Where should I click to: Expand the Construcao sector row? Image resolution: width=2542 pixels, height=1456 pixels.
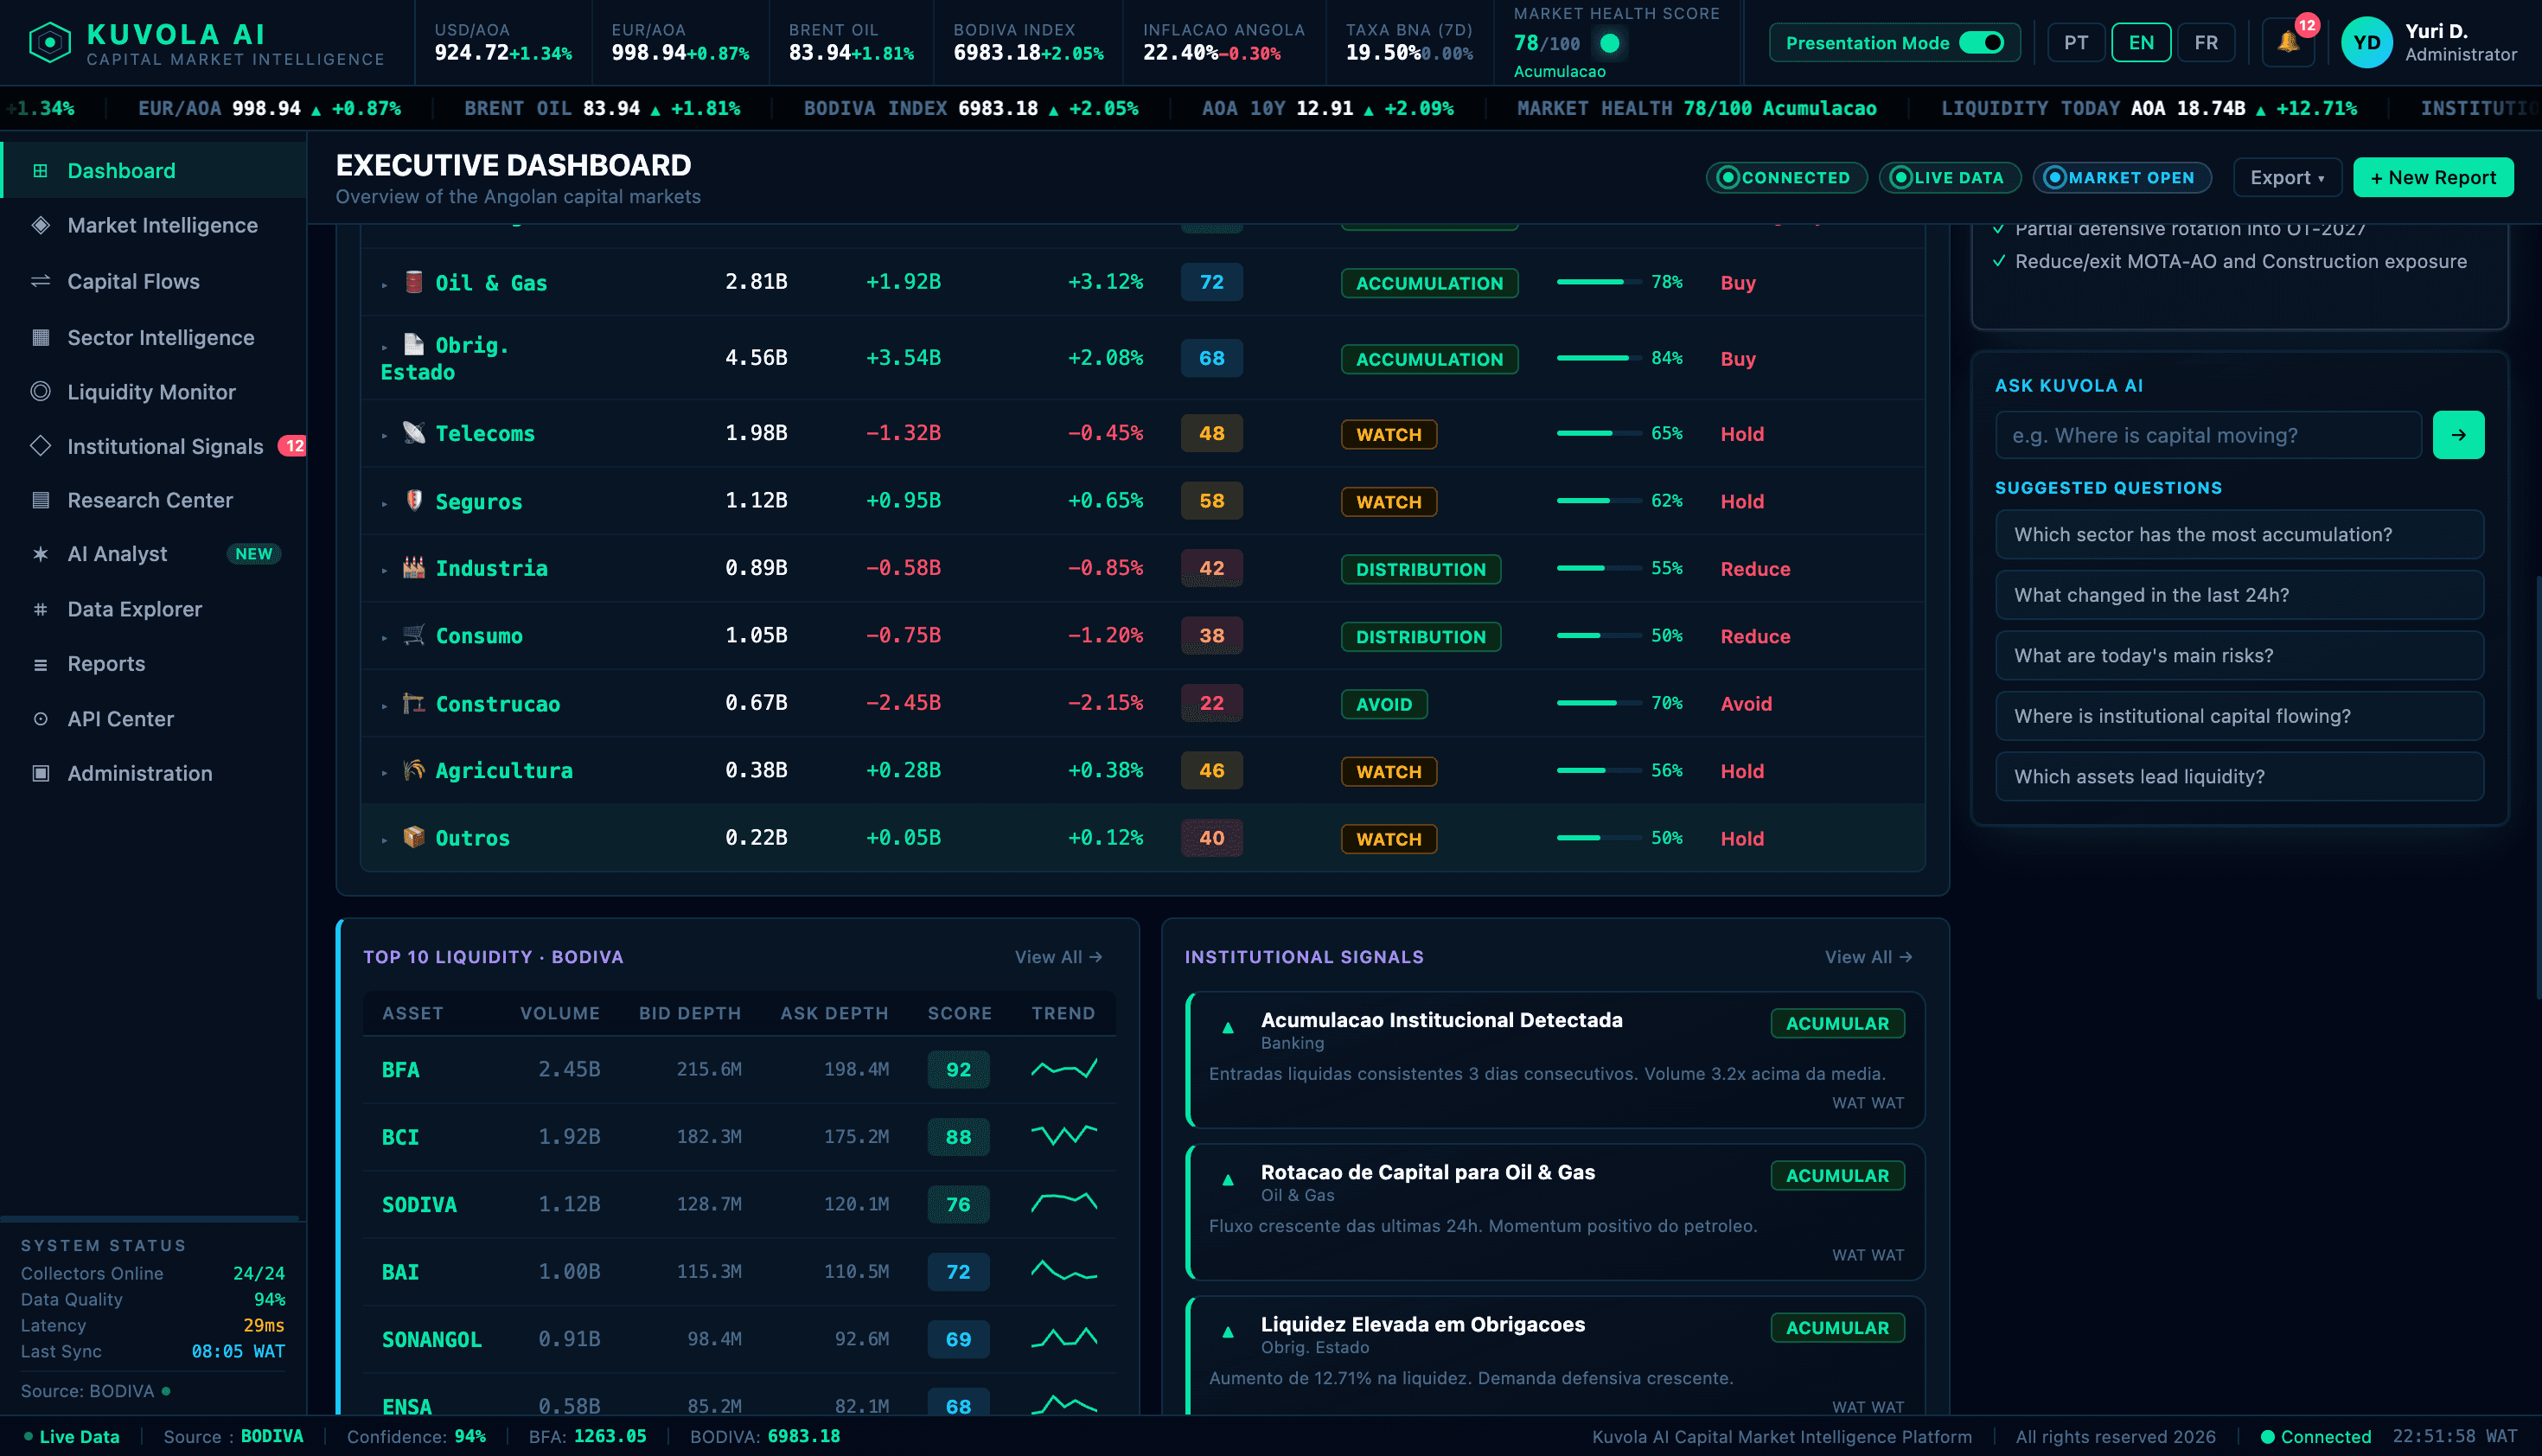point(384,706)
